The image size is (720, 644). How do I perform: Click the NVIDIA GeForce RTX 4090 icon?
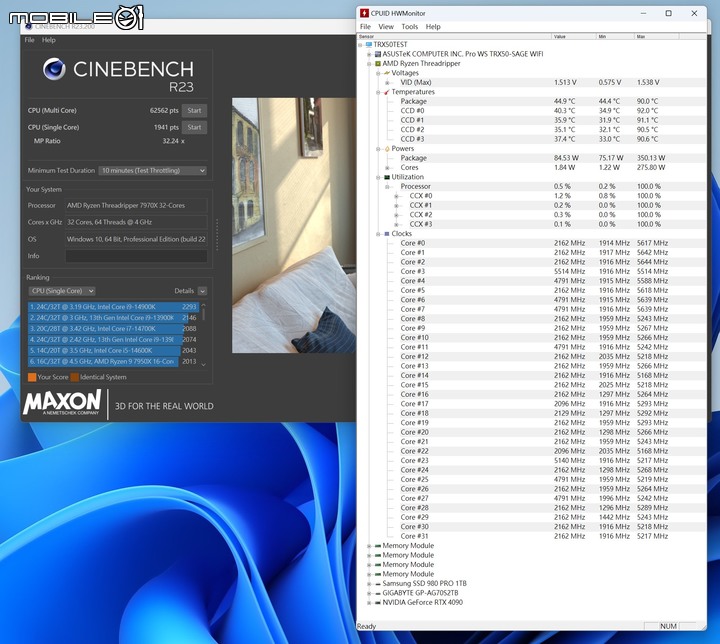(378, 603)
